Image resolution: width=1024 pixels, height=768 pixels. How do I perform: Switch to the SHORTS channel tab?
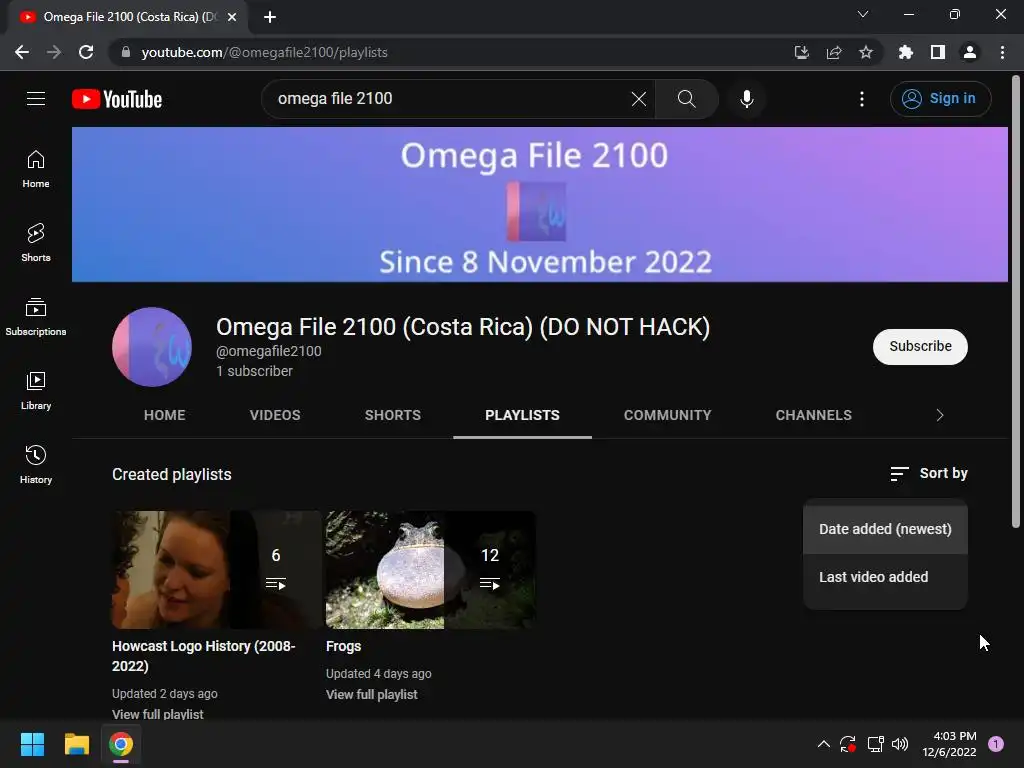click(x=392, y=415)
